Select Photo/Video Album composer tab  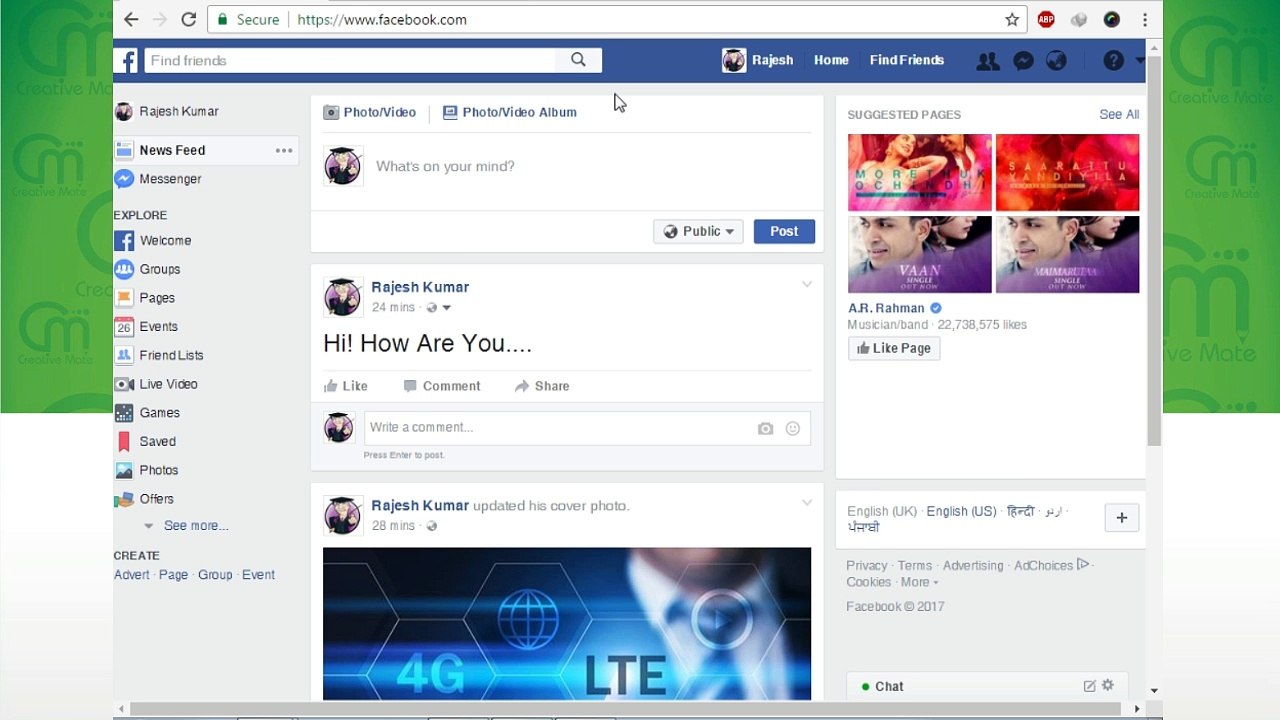point(510,112)
